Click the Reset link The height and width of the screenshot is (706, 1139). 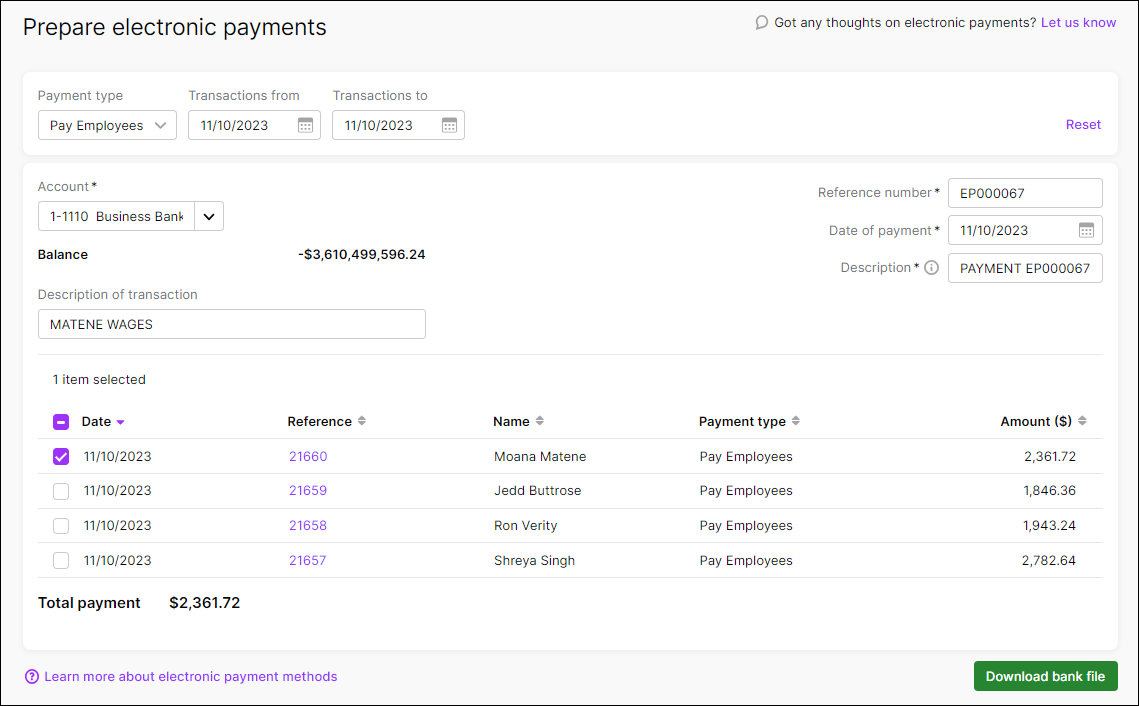1083,124
